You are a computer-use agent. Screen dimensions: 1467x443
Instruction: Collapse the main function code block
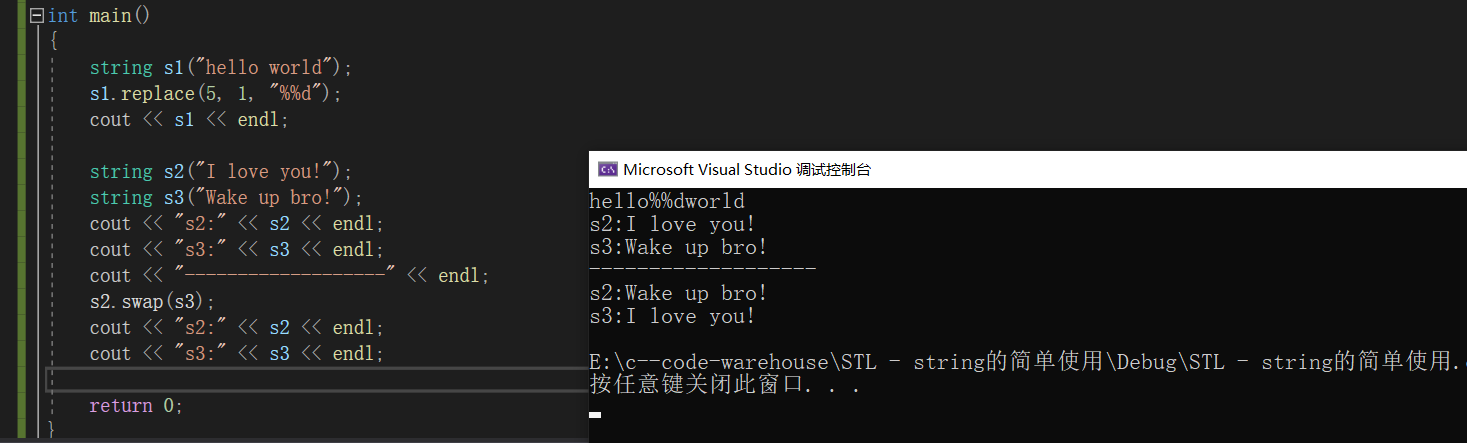(x=37, y=17)
